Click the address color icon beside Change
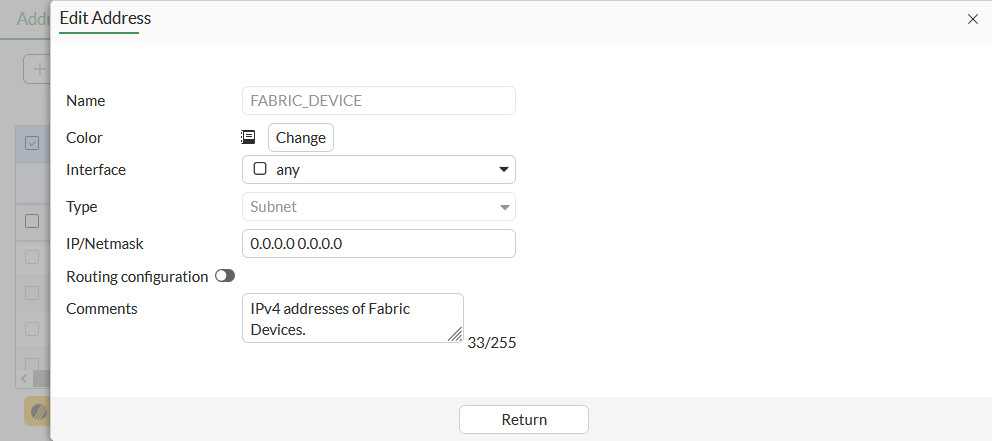 248,137
